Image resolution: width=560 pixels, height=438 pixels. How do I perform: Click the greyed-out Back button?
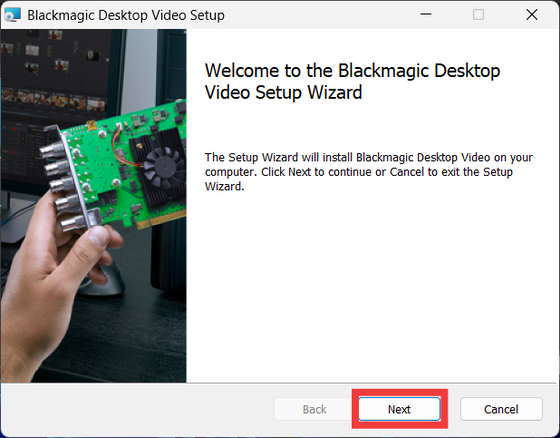click(314, 409)
